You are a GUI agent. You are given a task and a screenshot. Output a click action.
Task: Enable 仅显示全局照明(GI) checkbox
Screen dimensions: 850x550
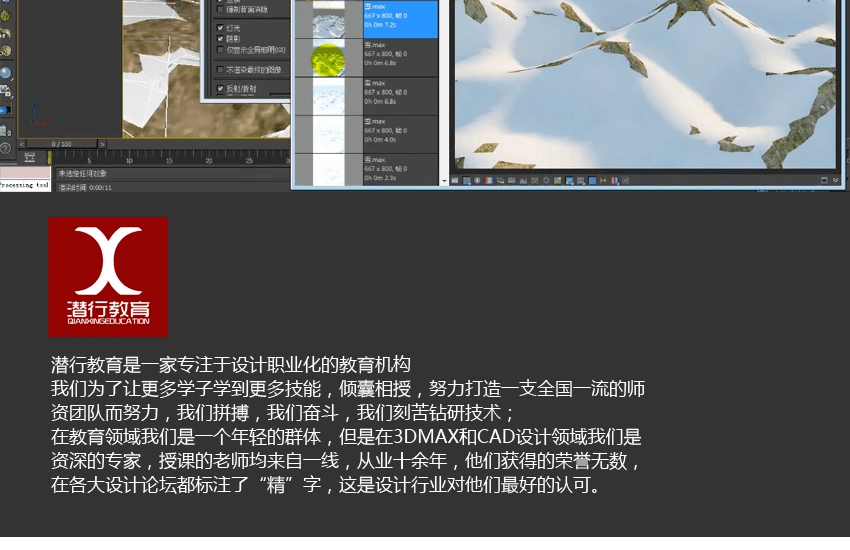pyautogui.click(x=220, y=50)
